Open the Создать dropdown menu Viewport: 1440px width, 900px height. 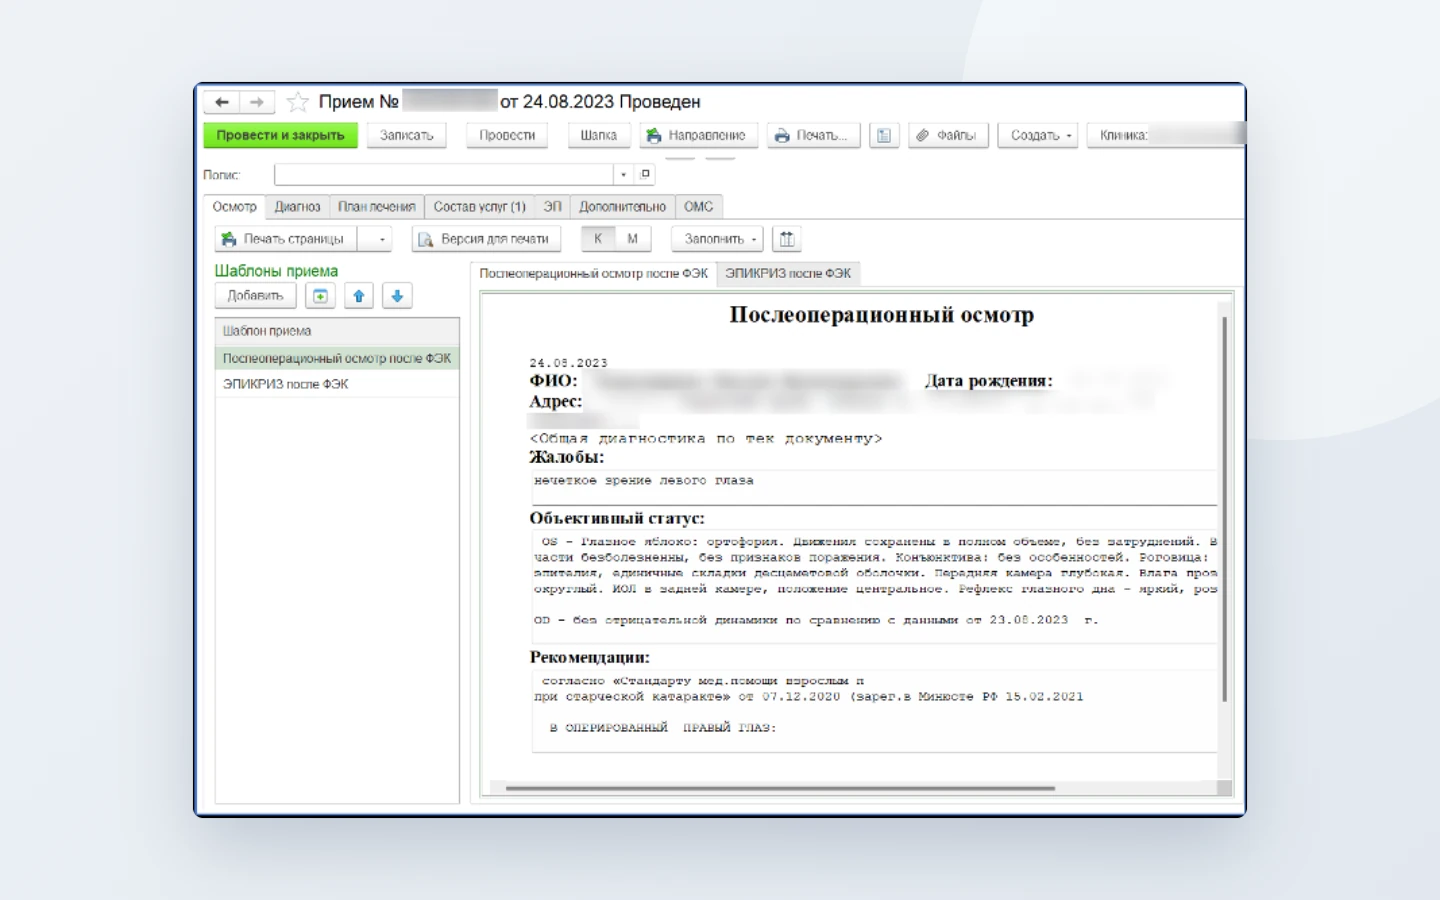click(x=1038, y=135)
